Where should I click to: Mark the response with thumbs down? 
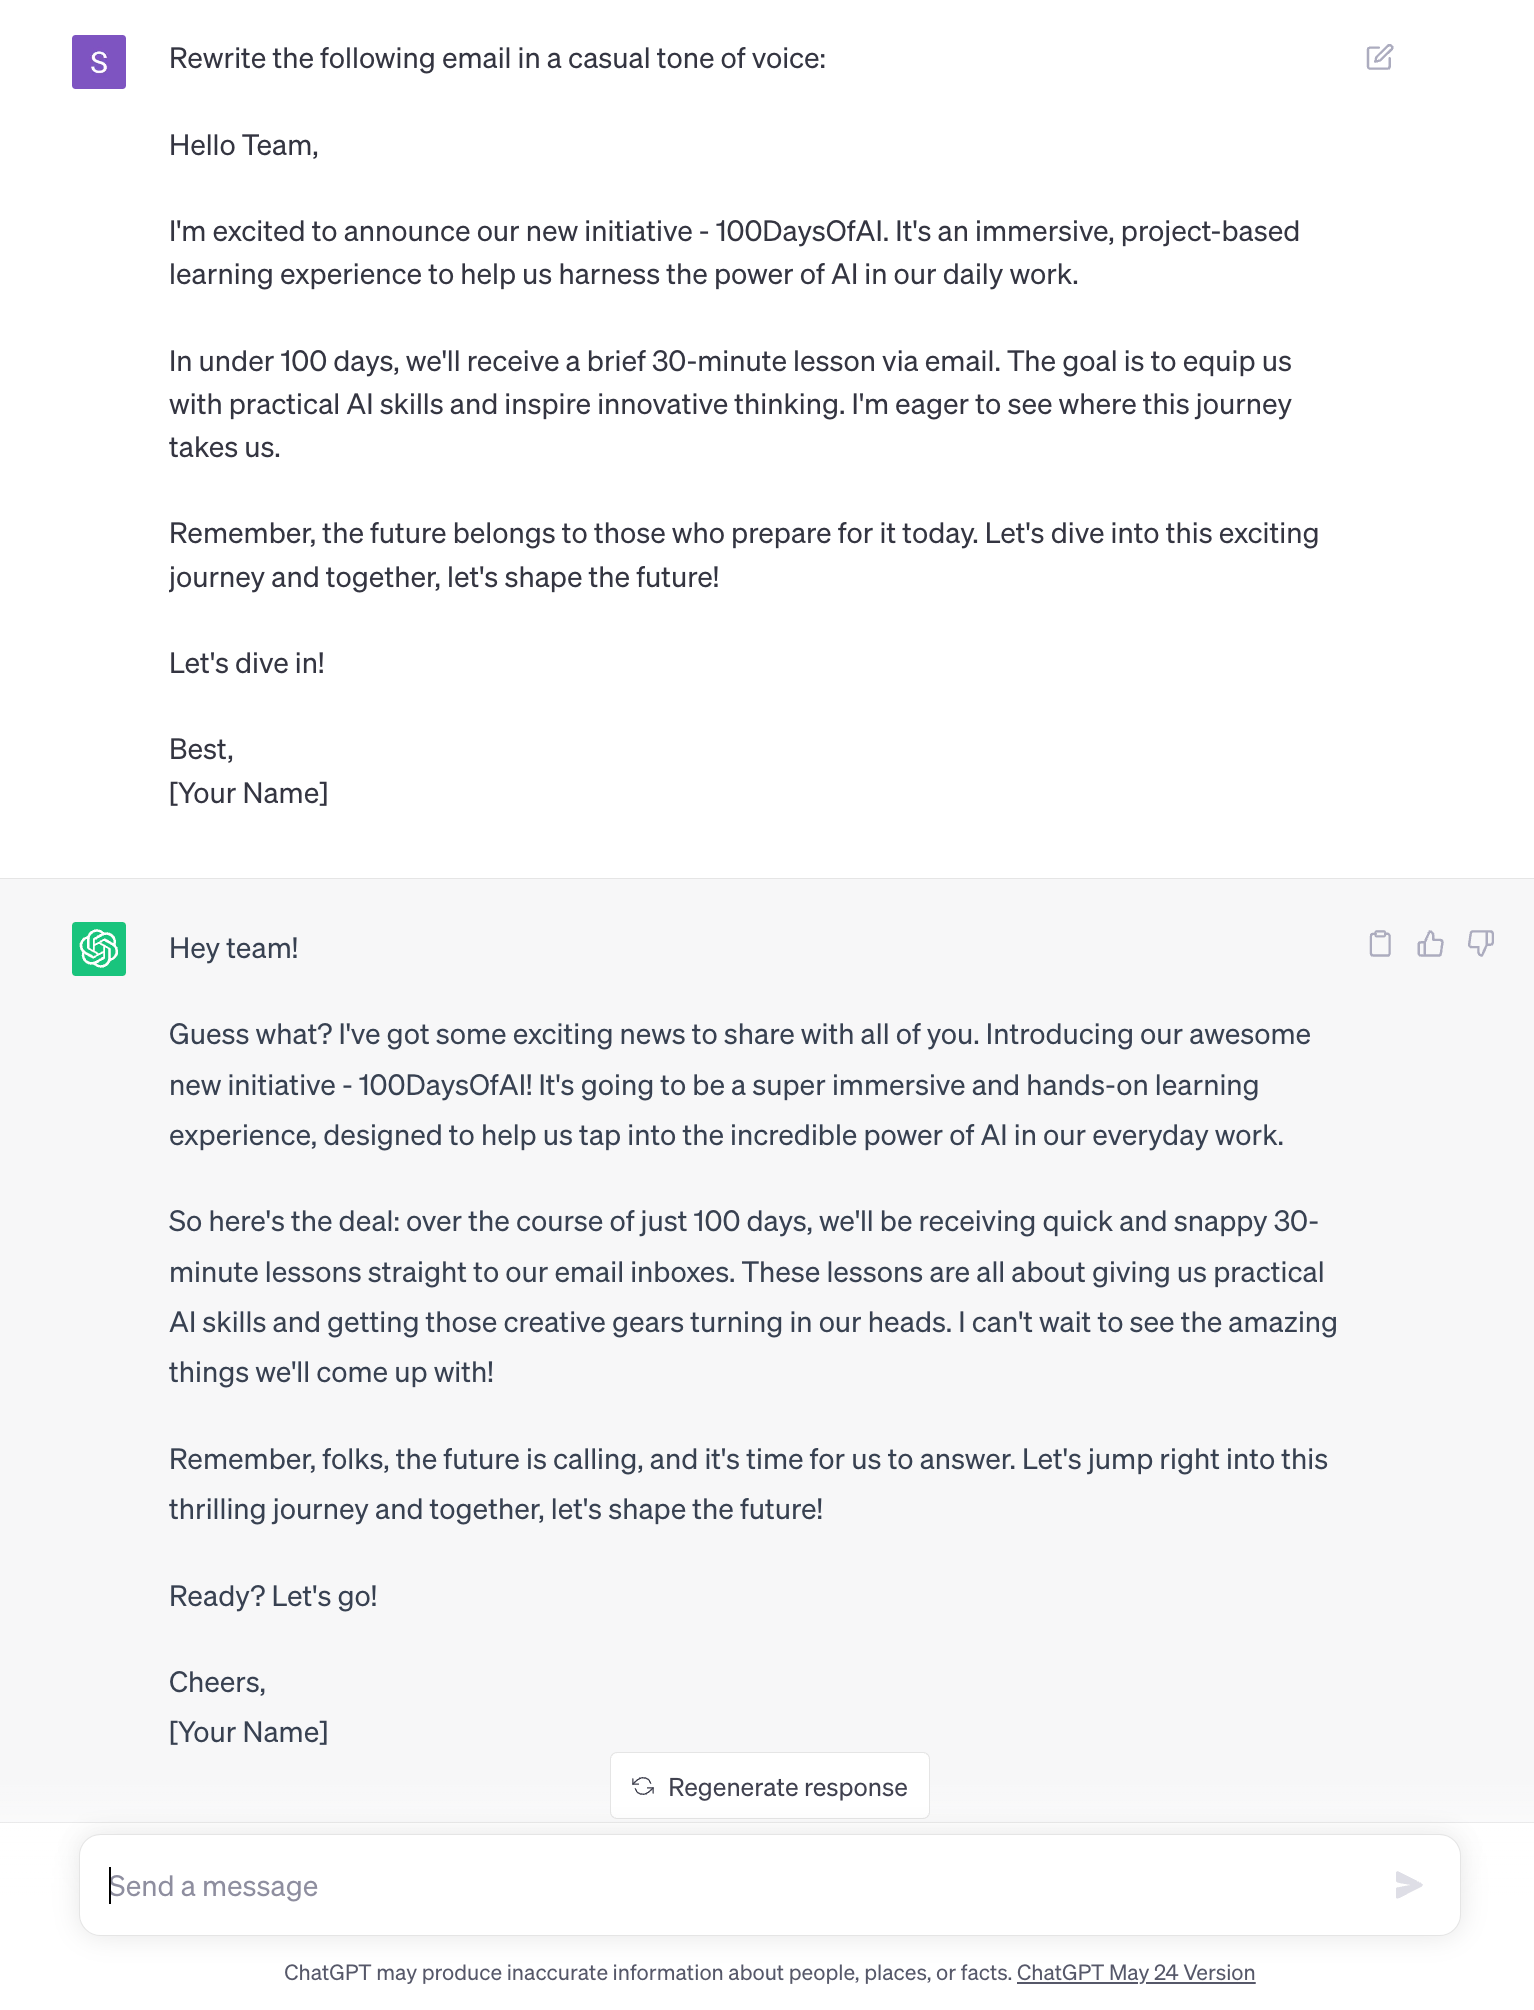(x=1481, y=943)
